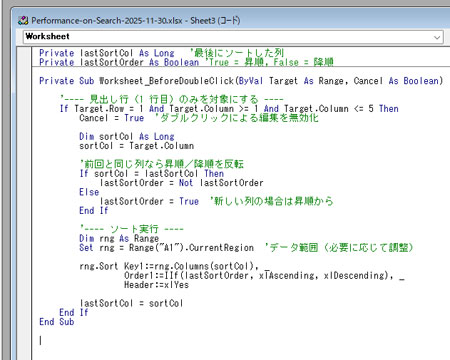Click the dropdown arrow of Worksheet combo box
This screenshot has width=450, height=360.
pos(437,37)
